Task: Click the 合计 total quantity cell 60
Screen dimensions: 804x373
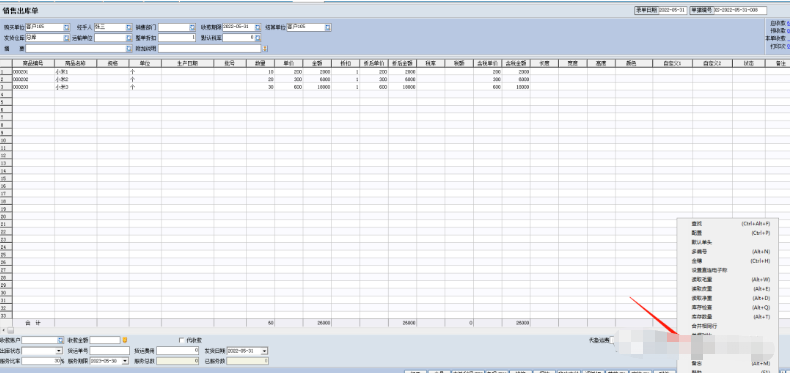Action: click(260, 323)
